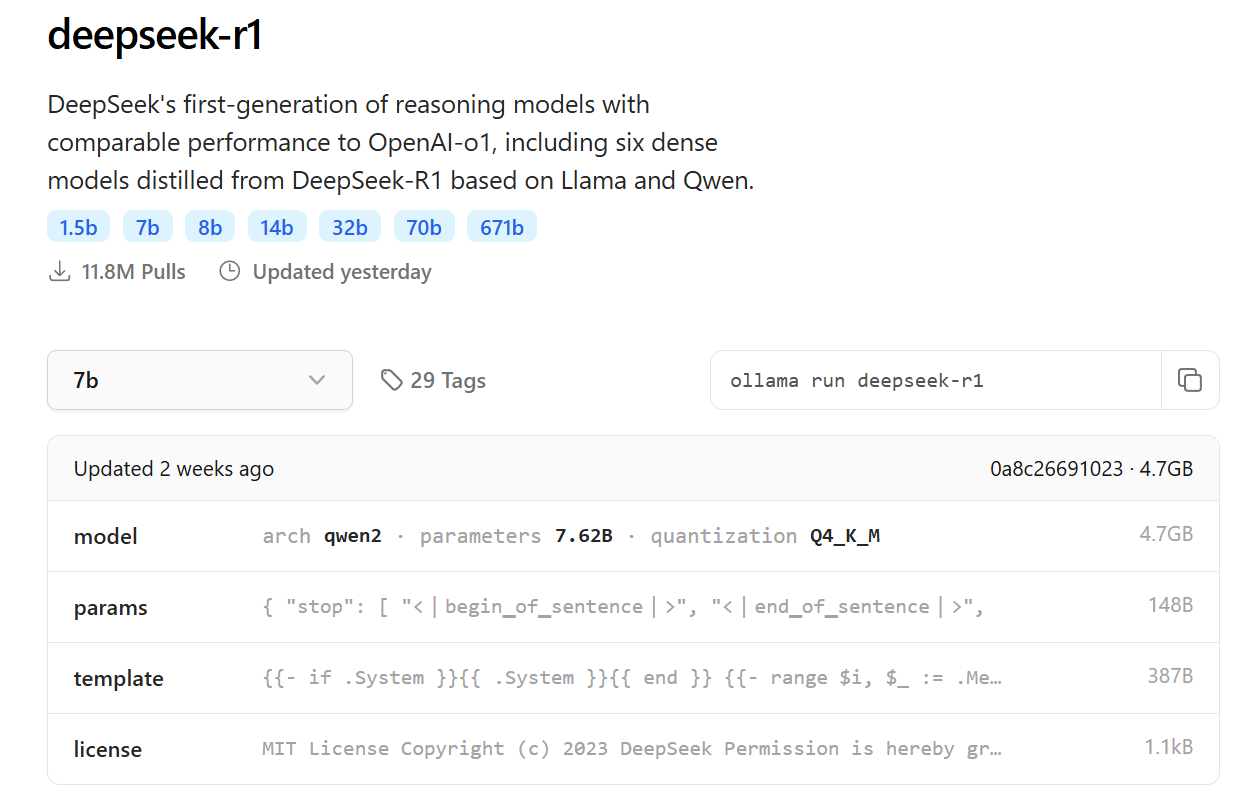Click the 148B size value

[1170, 605]
